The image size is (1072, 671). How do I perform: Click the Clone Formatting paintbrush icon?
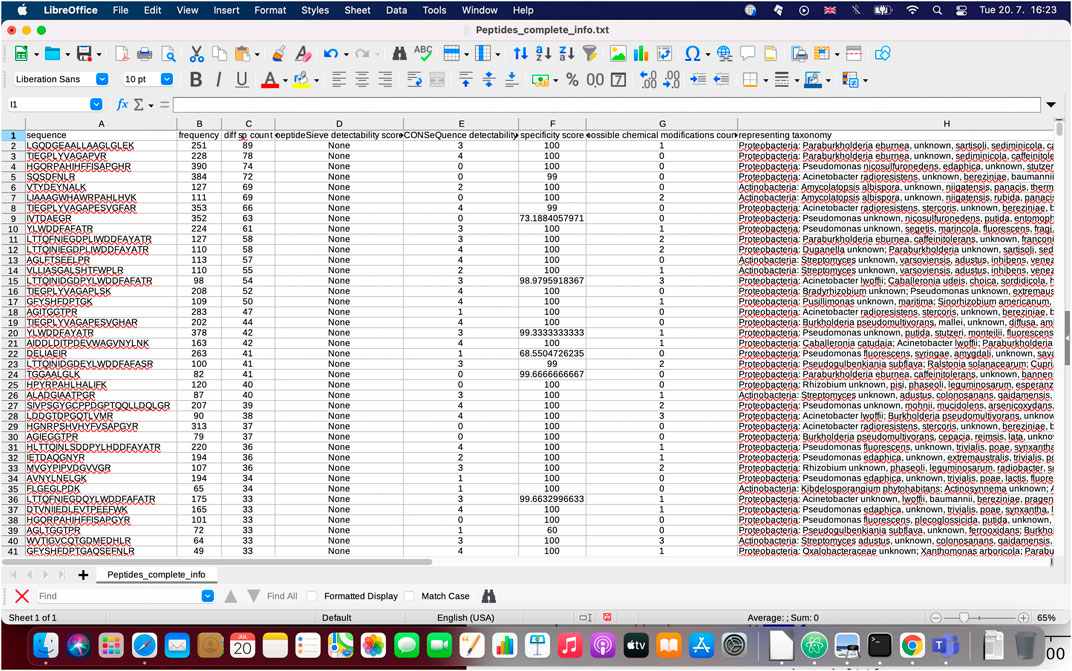point(279,54)
